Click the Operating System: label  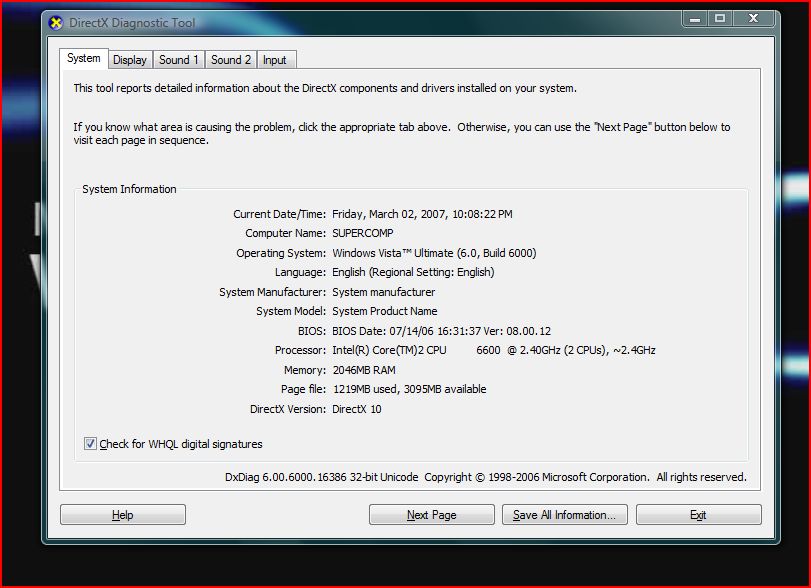coord(281,253)
